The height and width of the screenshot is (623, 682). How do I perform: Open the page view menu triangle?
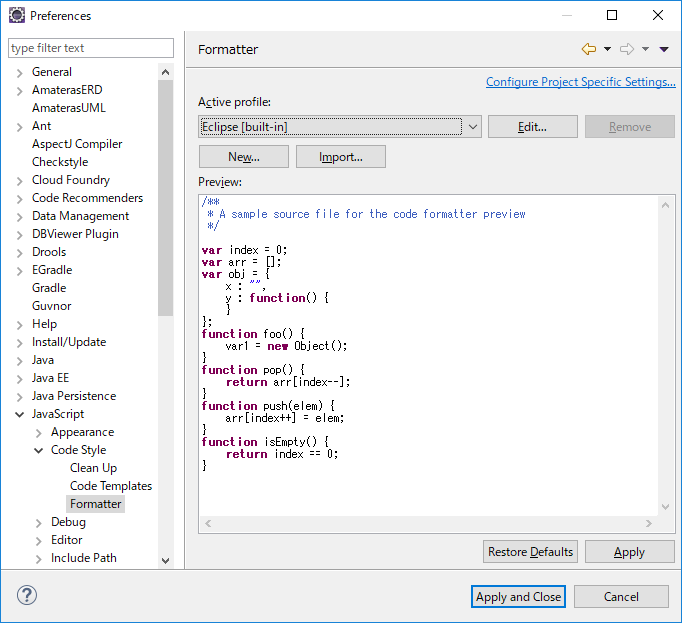tap(664, 49)
